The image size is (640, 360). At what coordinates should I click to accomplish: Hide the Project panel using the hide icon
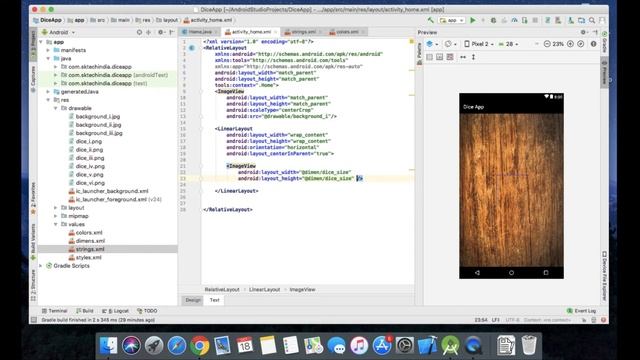pyautogui.click(x=171, y=32)
